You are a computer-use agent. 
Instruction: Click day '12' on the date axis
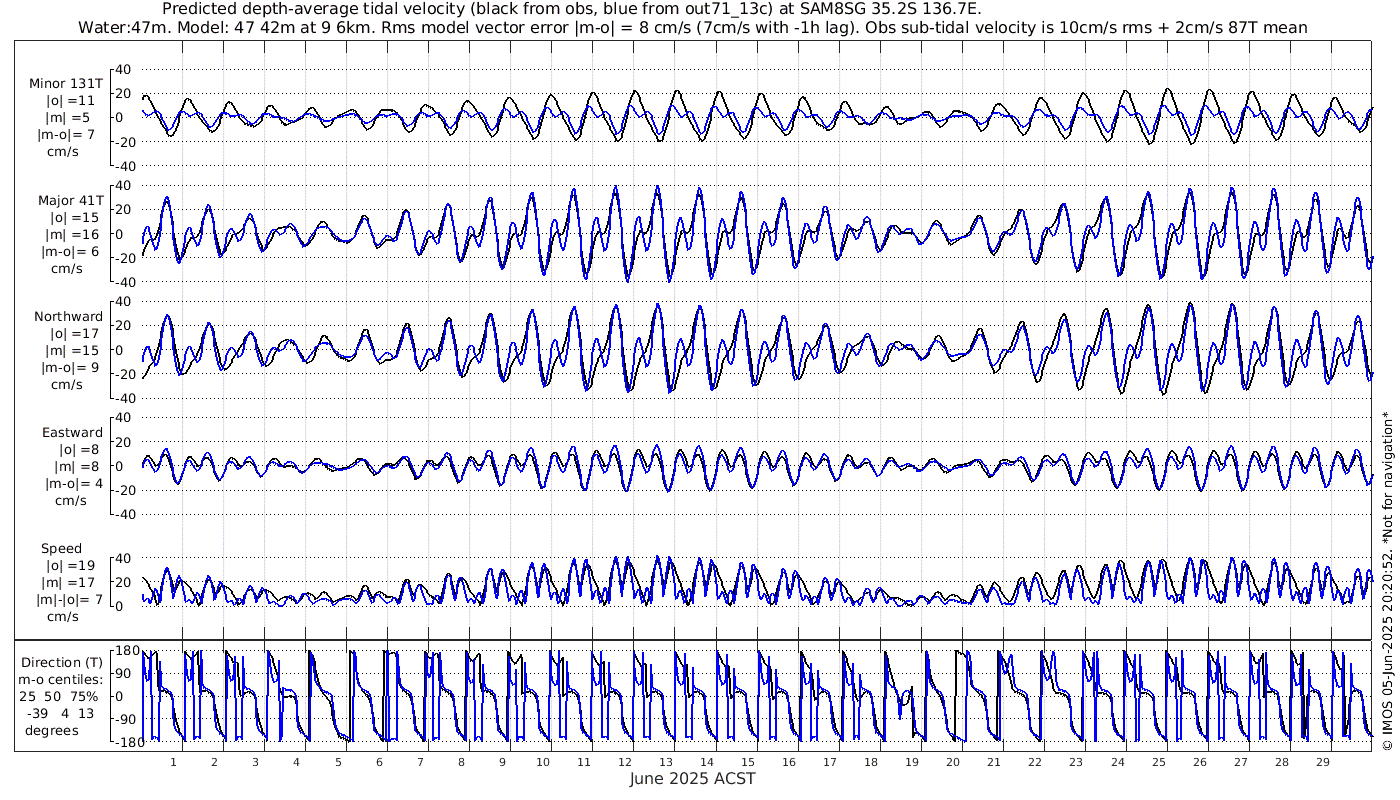(625, 762)
